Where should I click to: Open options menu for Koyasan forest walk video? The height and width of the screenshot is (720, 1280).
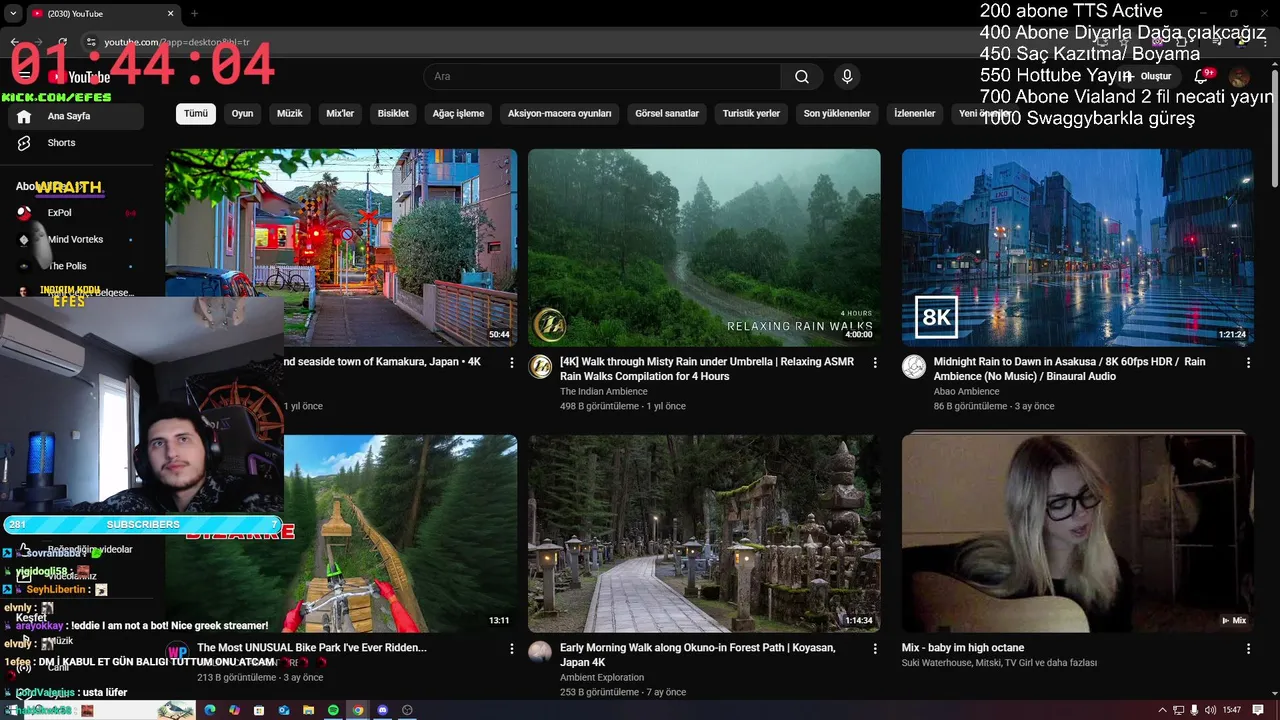[x=875, y=649]
